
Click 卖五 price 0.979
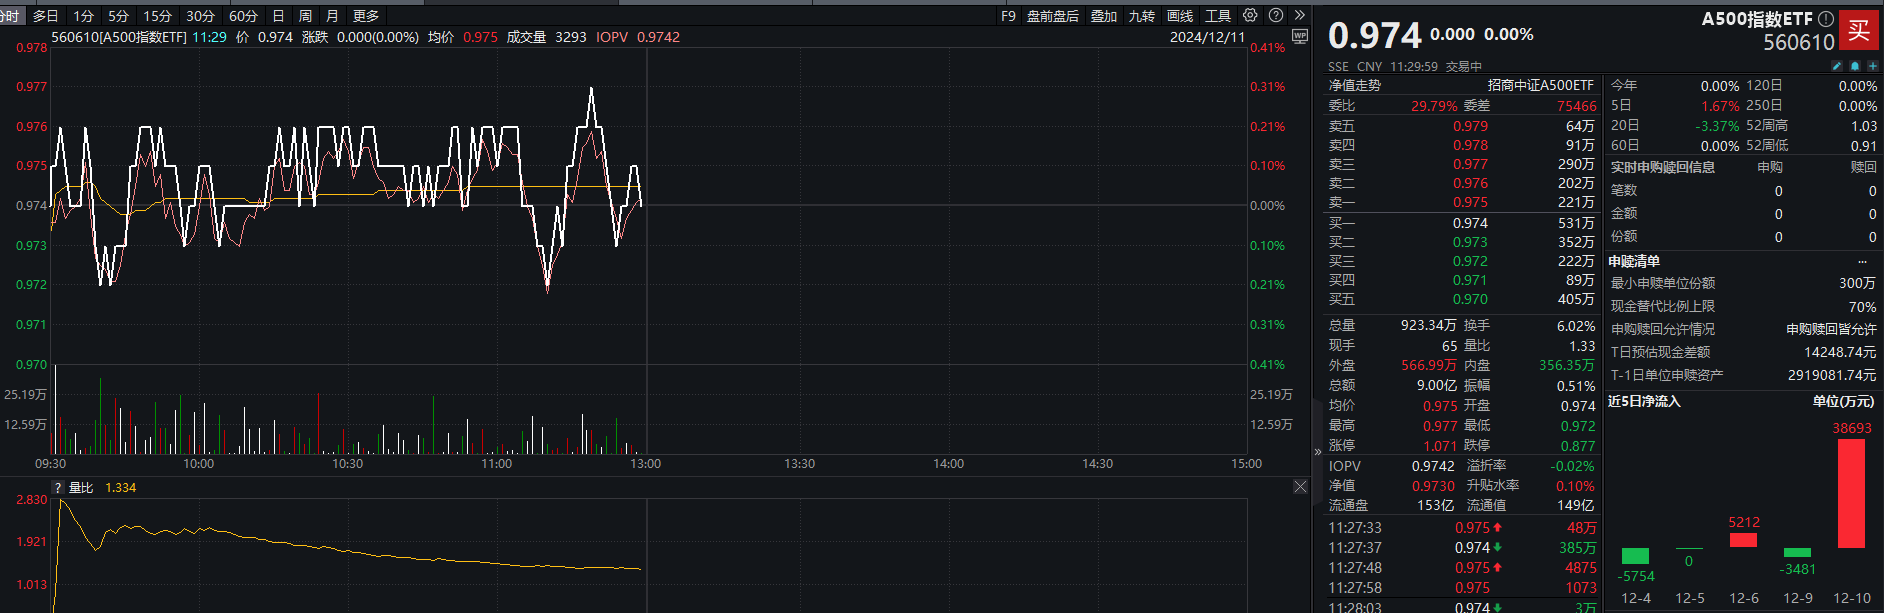(x=1470, y=126)
